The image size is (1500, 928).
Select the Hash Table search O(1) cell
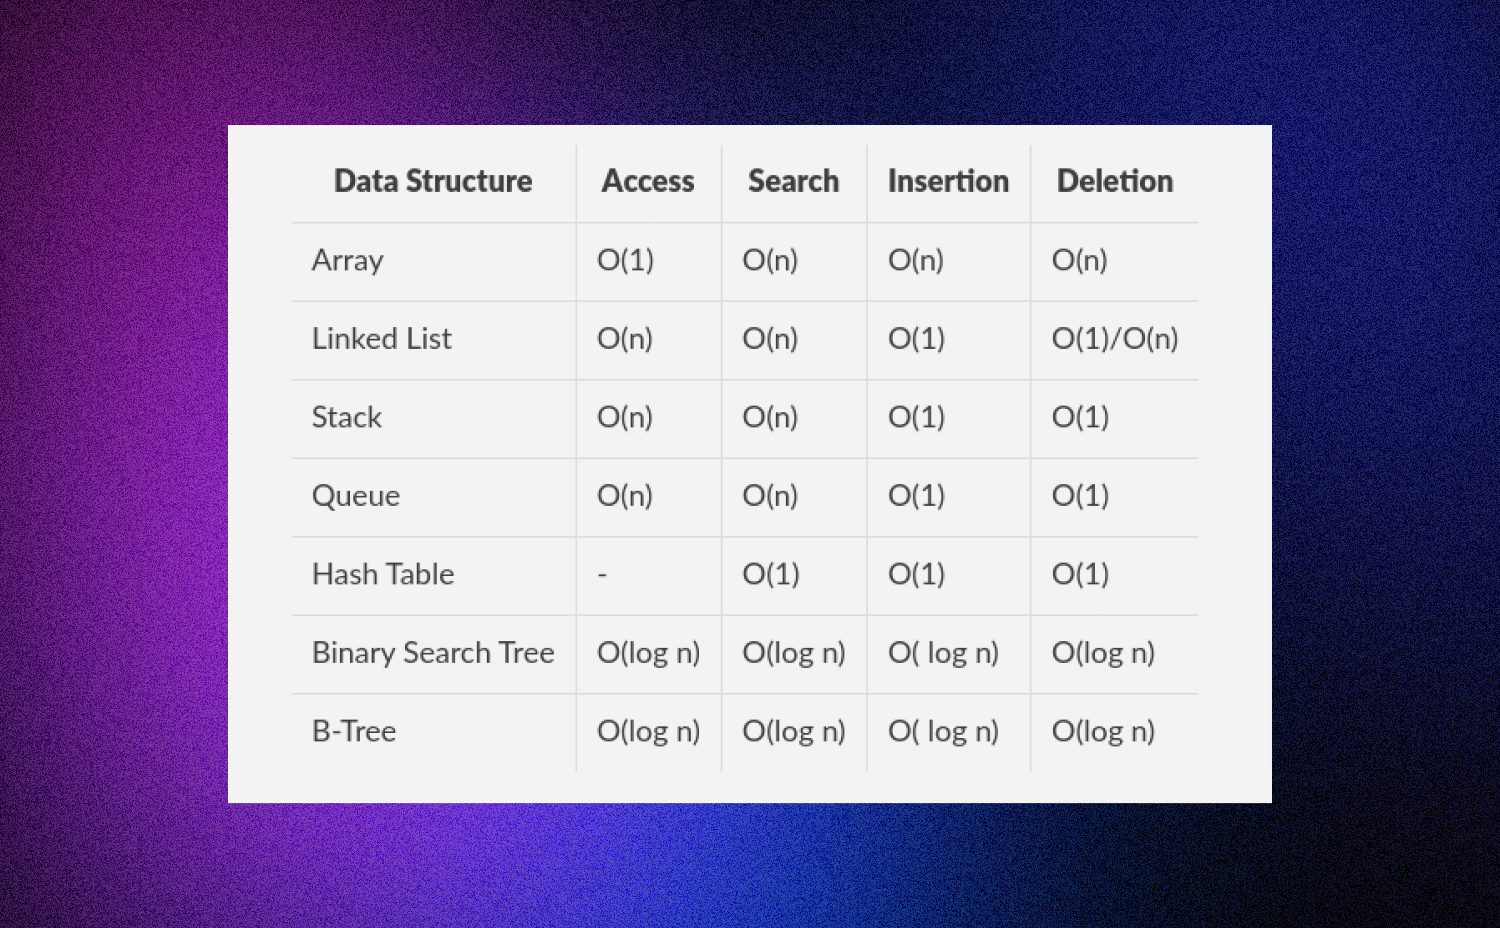tap(771, 574)
